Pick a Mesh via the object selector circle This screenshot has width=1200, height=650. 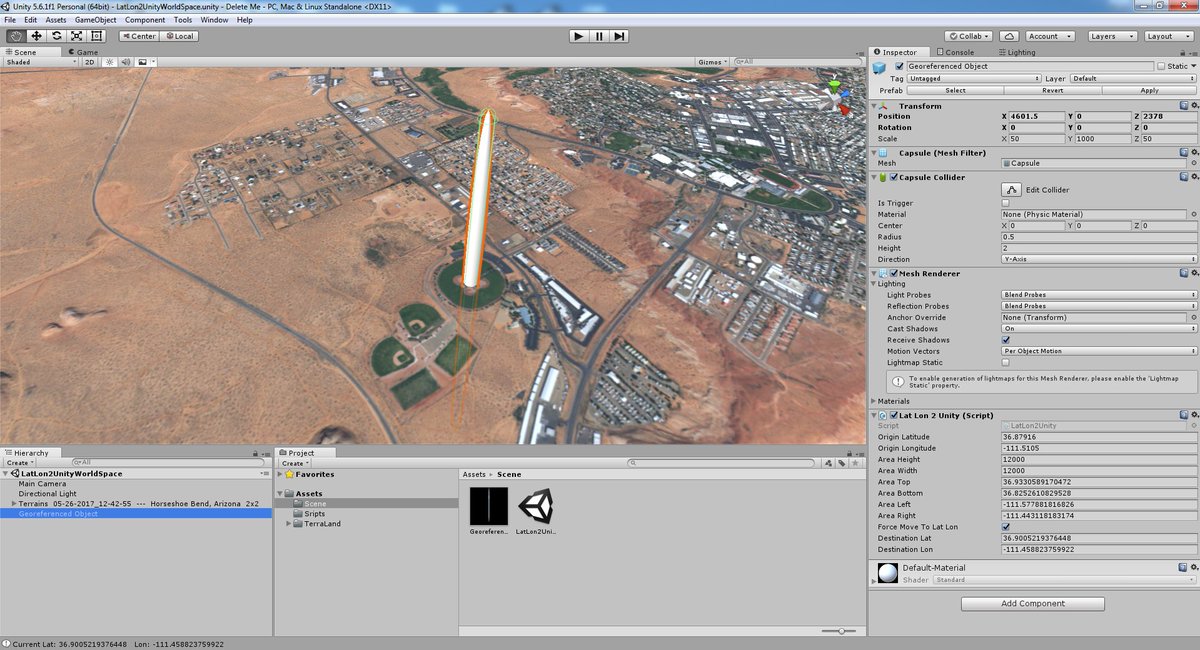pos(1193,163)
